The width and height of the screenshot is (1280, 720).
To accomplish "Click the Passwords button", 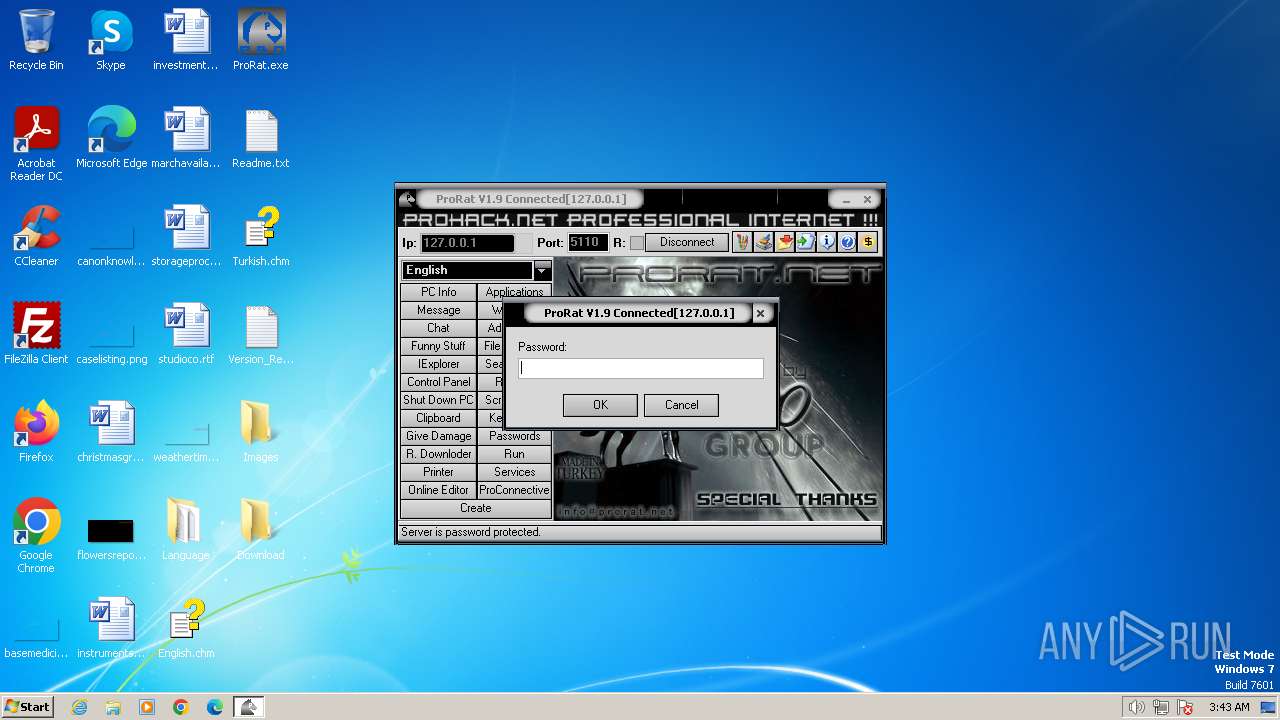I will click(x=514, y=436).
